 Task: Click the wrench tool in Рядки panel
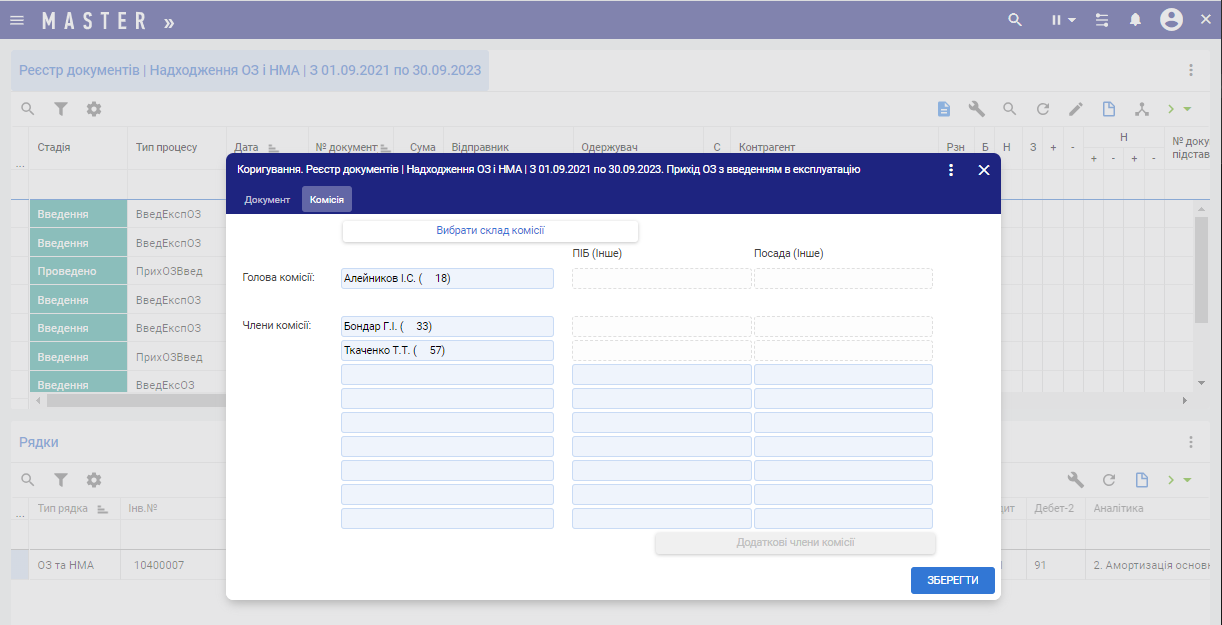click(x=1076, y=480)
